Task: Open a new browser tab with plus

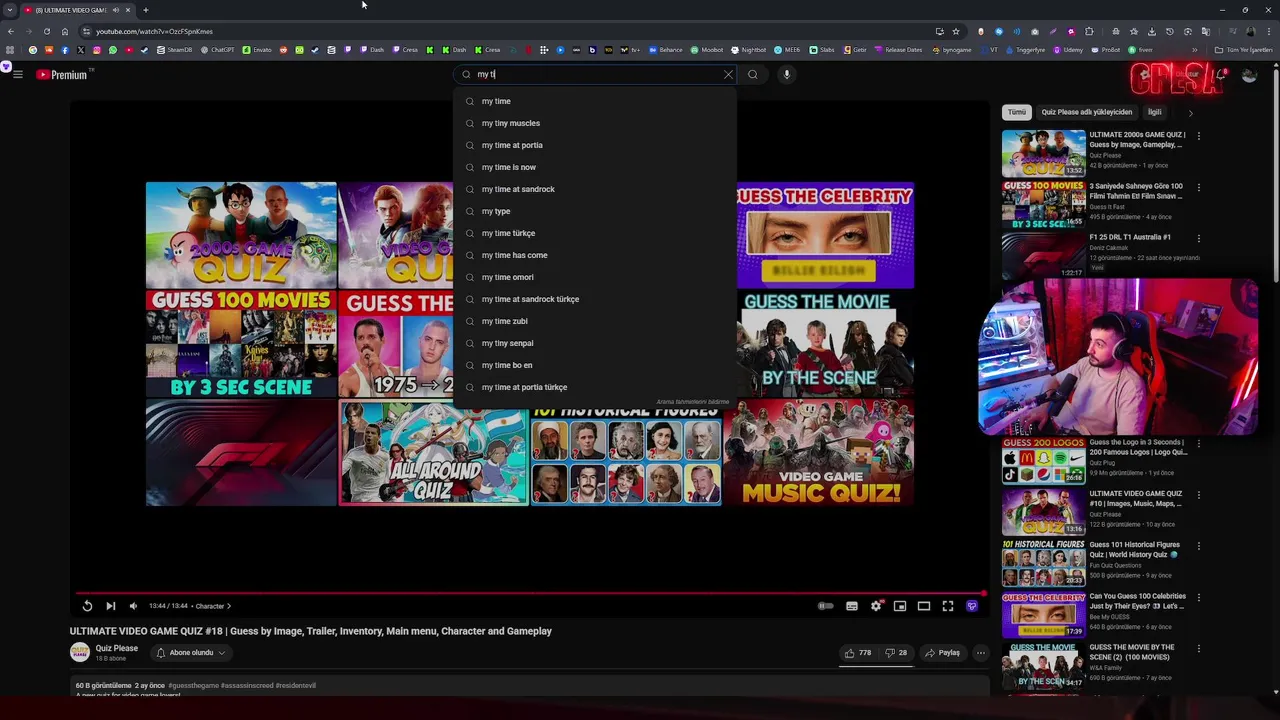Action: [146, 10]
